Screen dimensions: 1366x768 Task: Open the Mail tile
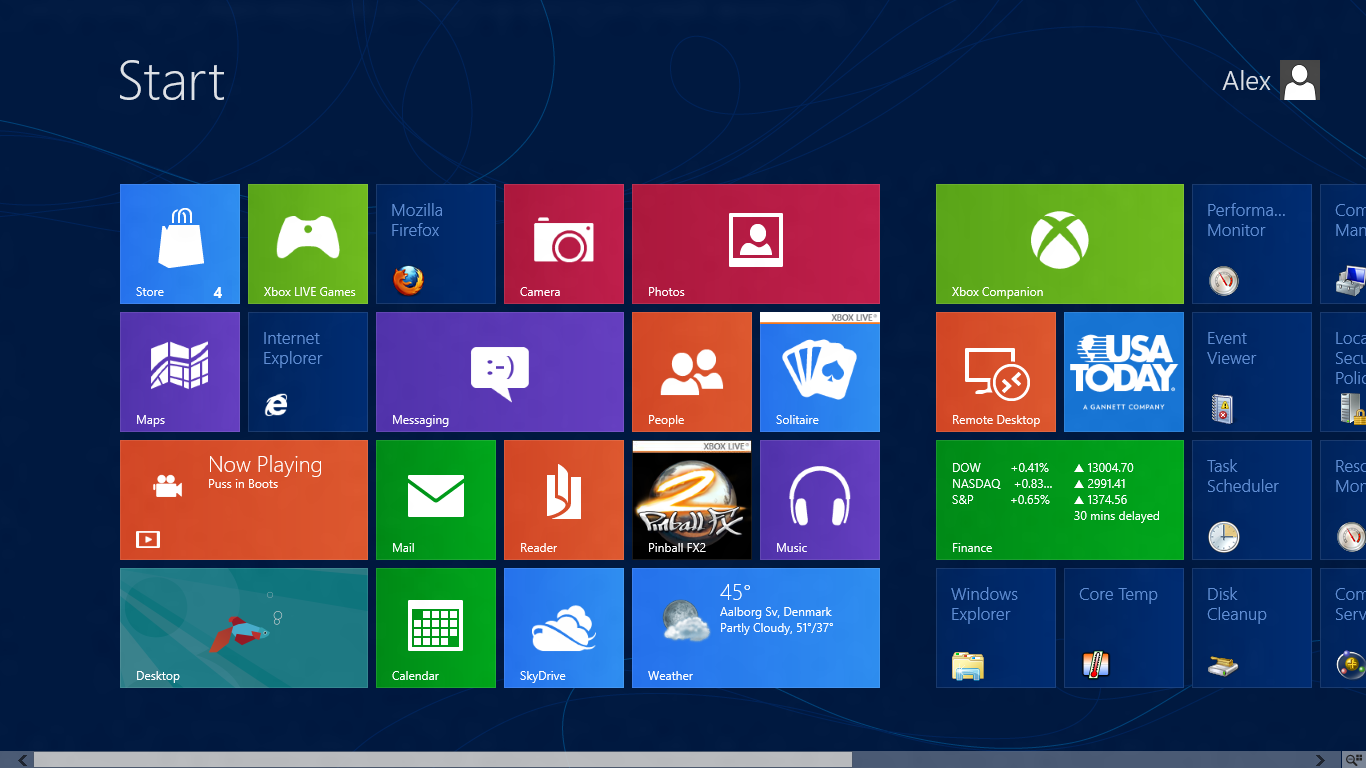click(436, 500)
